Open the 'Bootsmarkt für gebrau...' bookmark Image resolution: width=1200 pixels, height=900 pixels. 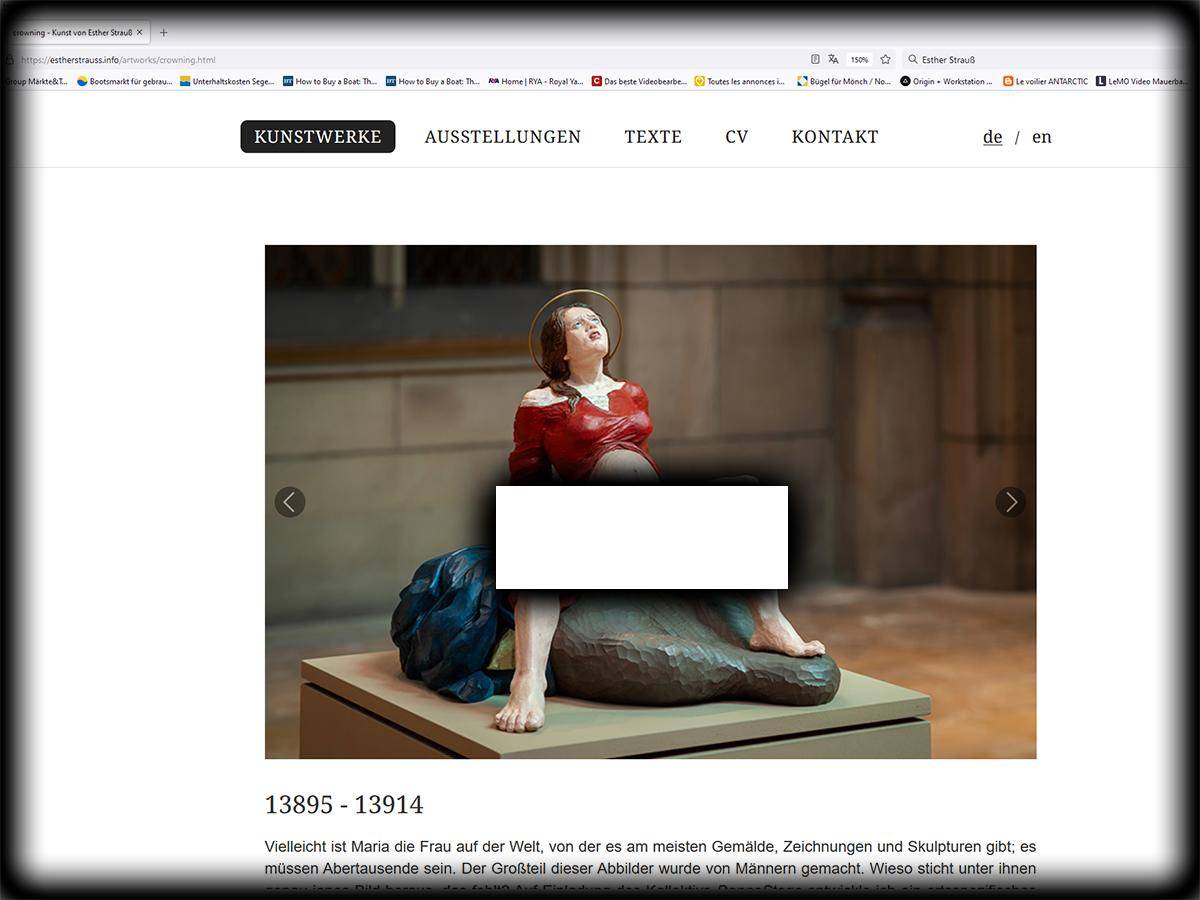(x=124, y=81)
